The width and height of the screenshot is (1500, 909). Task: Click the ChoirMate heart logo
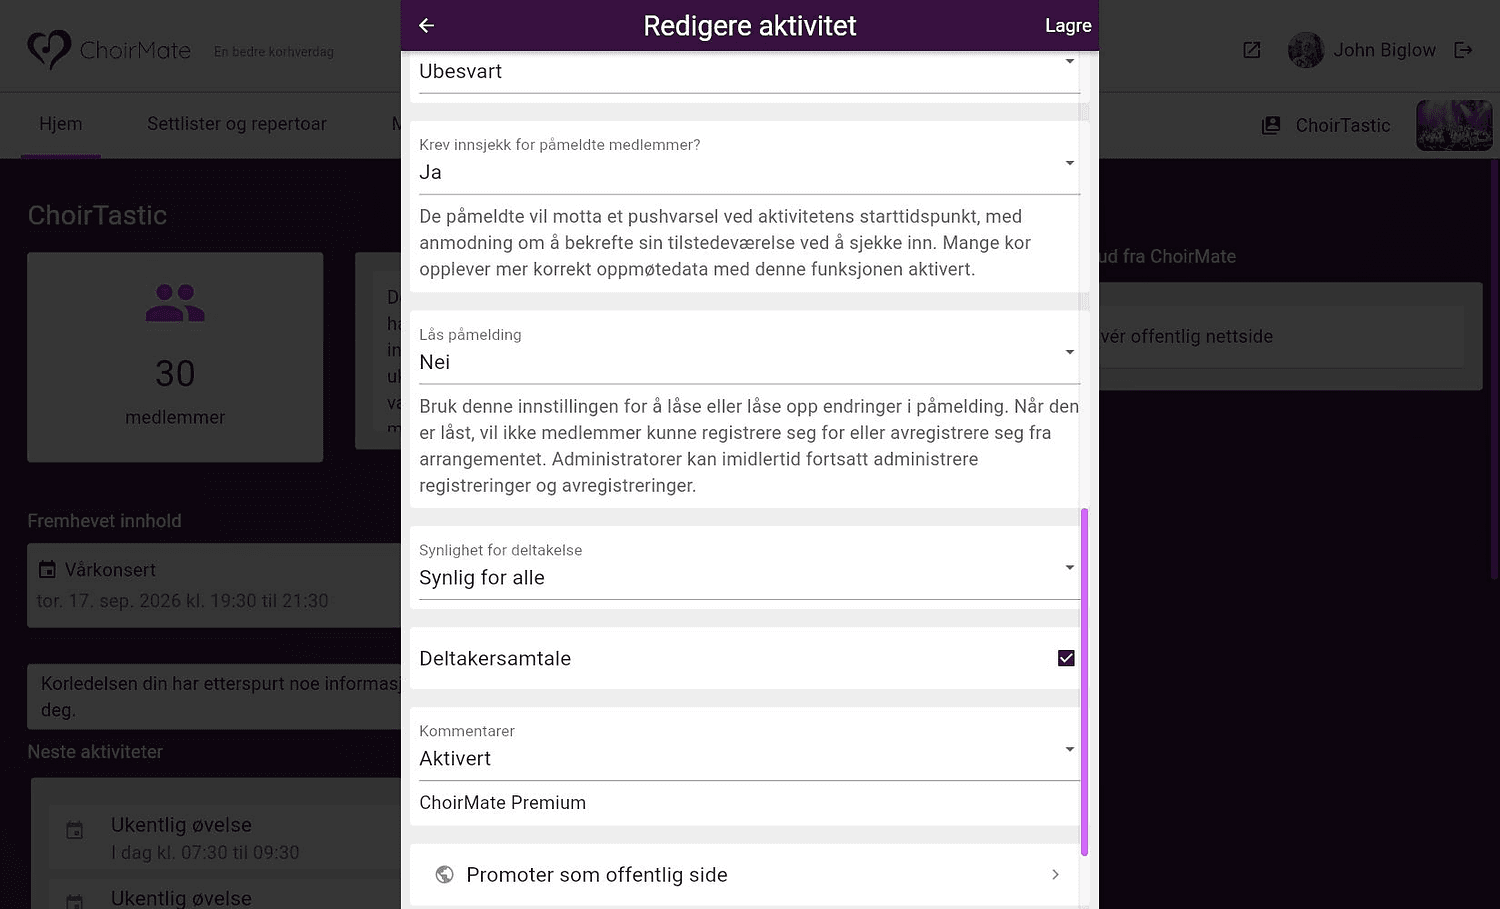[49, 49]
